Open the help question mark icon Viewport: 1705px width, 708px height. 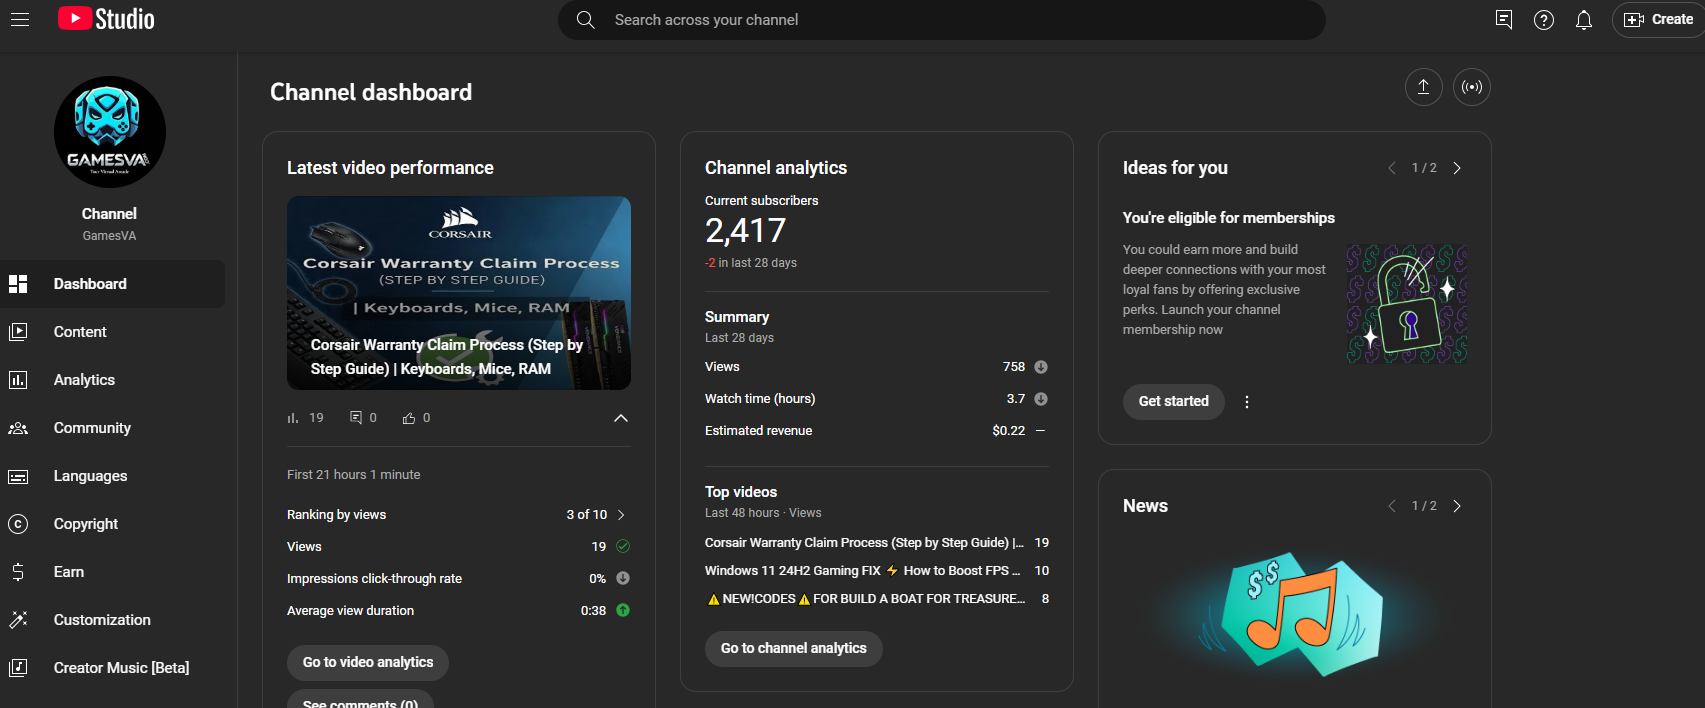click(1544, 20)
